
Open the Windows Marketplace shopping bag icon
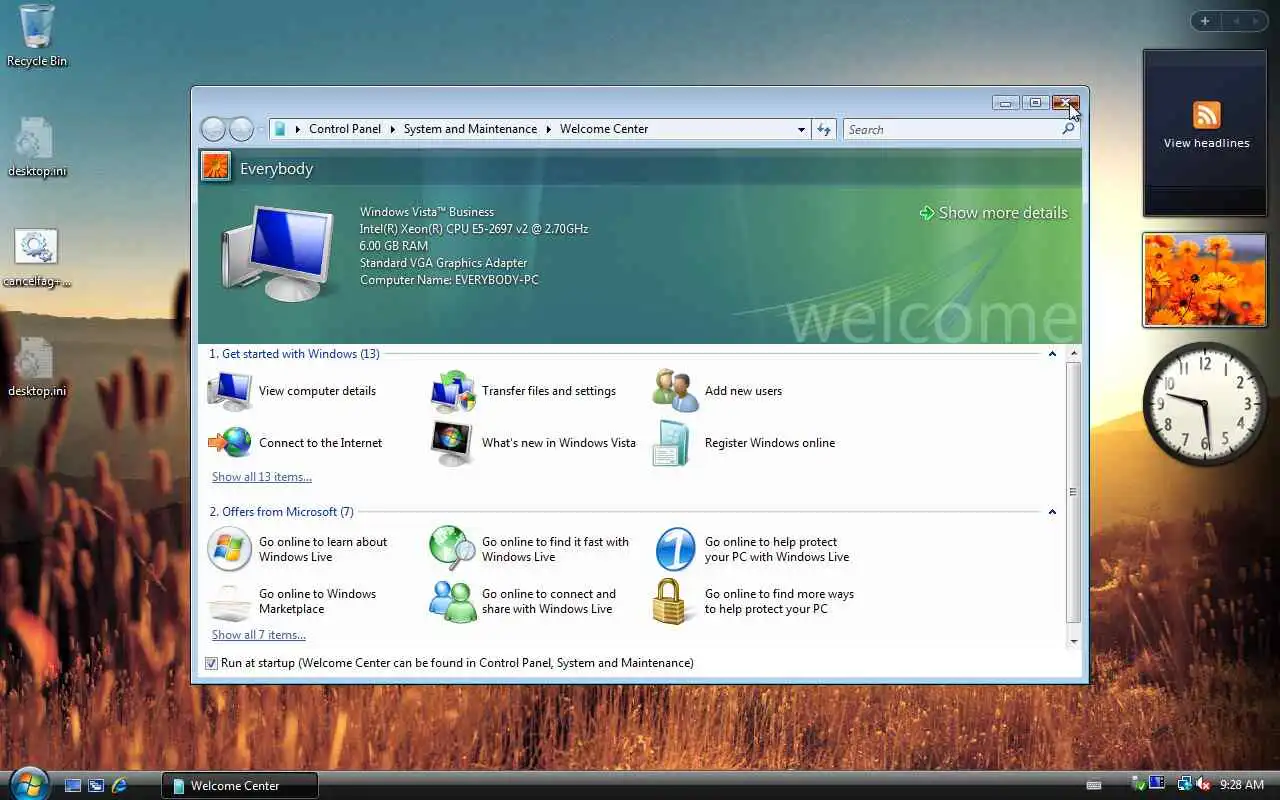[x=229, y=602]
